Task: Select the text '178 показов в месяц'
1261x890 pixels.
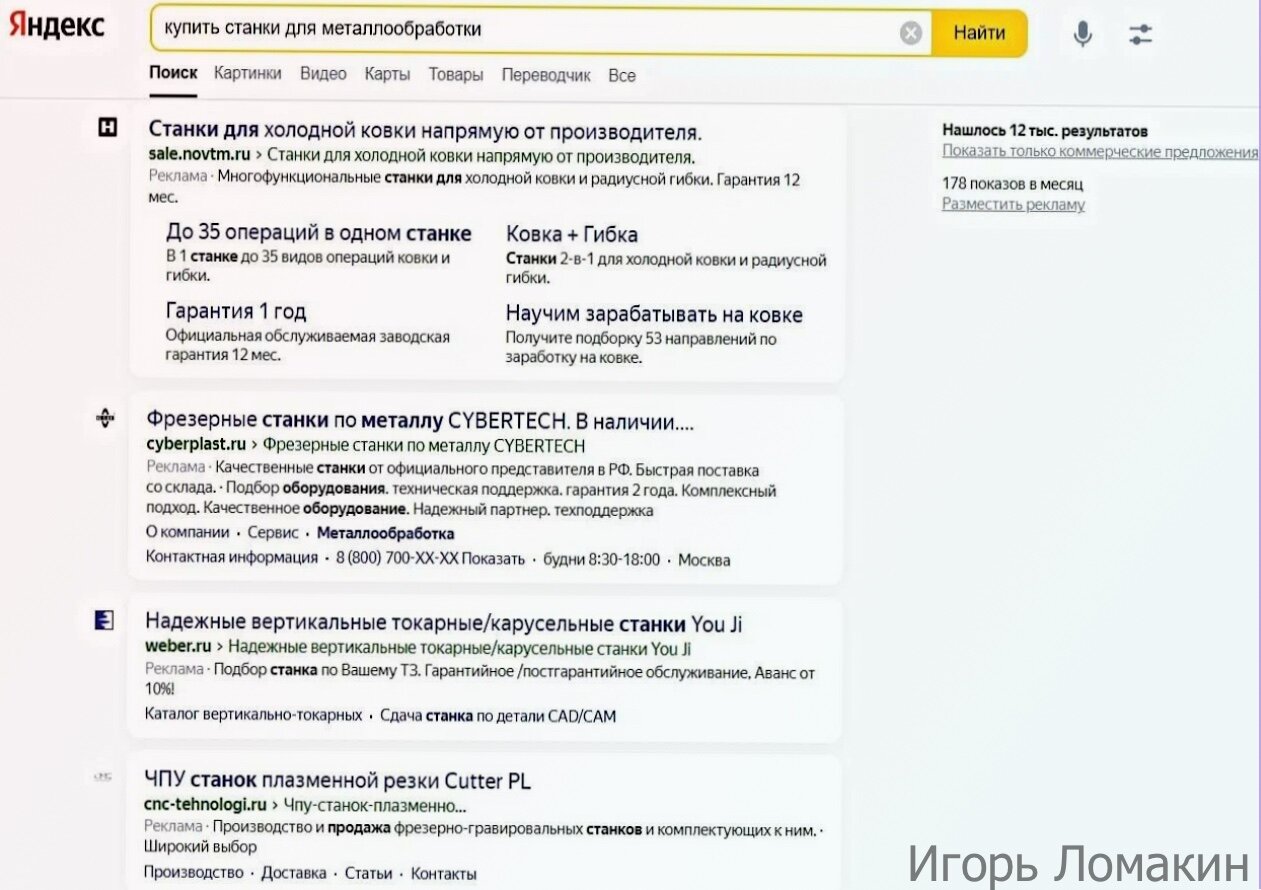Action: [x=1012, y=184]
